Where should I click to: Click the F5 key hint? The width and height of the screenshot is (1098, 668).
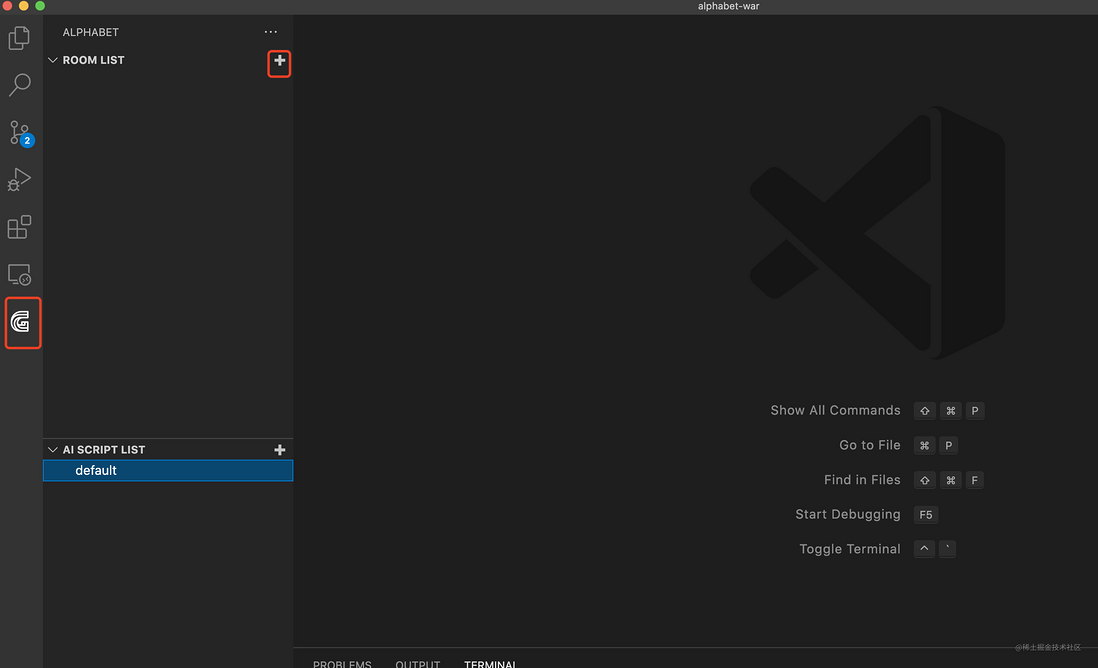pos(926,515)
